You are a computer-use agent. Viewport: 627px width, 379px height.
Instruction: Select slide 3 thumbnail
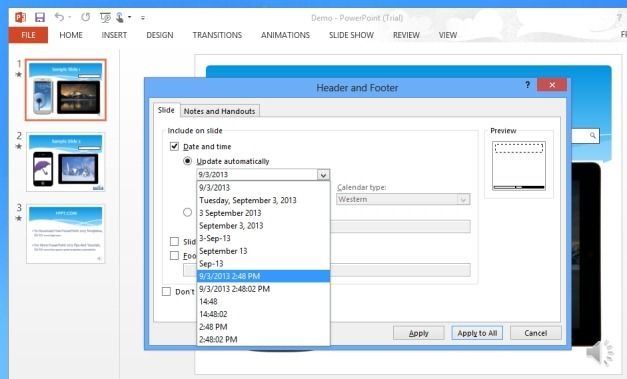(66, 234)
